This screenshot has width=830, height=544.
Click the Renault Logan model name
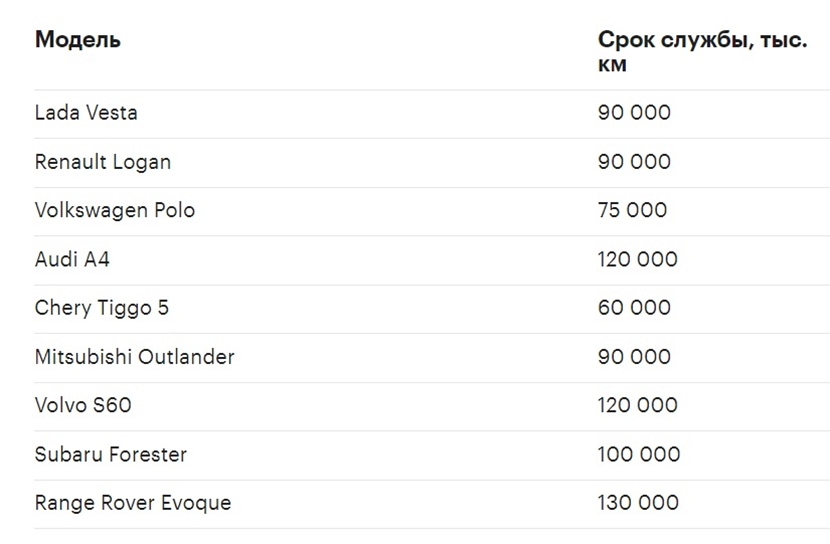[x=103, y=162]
